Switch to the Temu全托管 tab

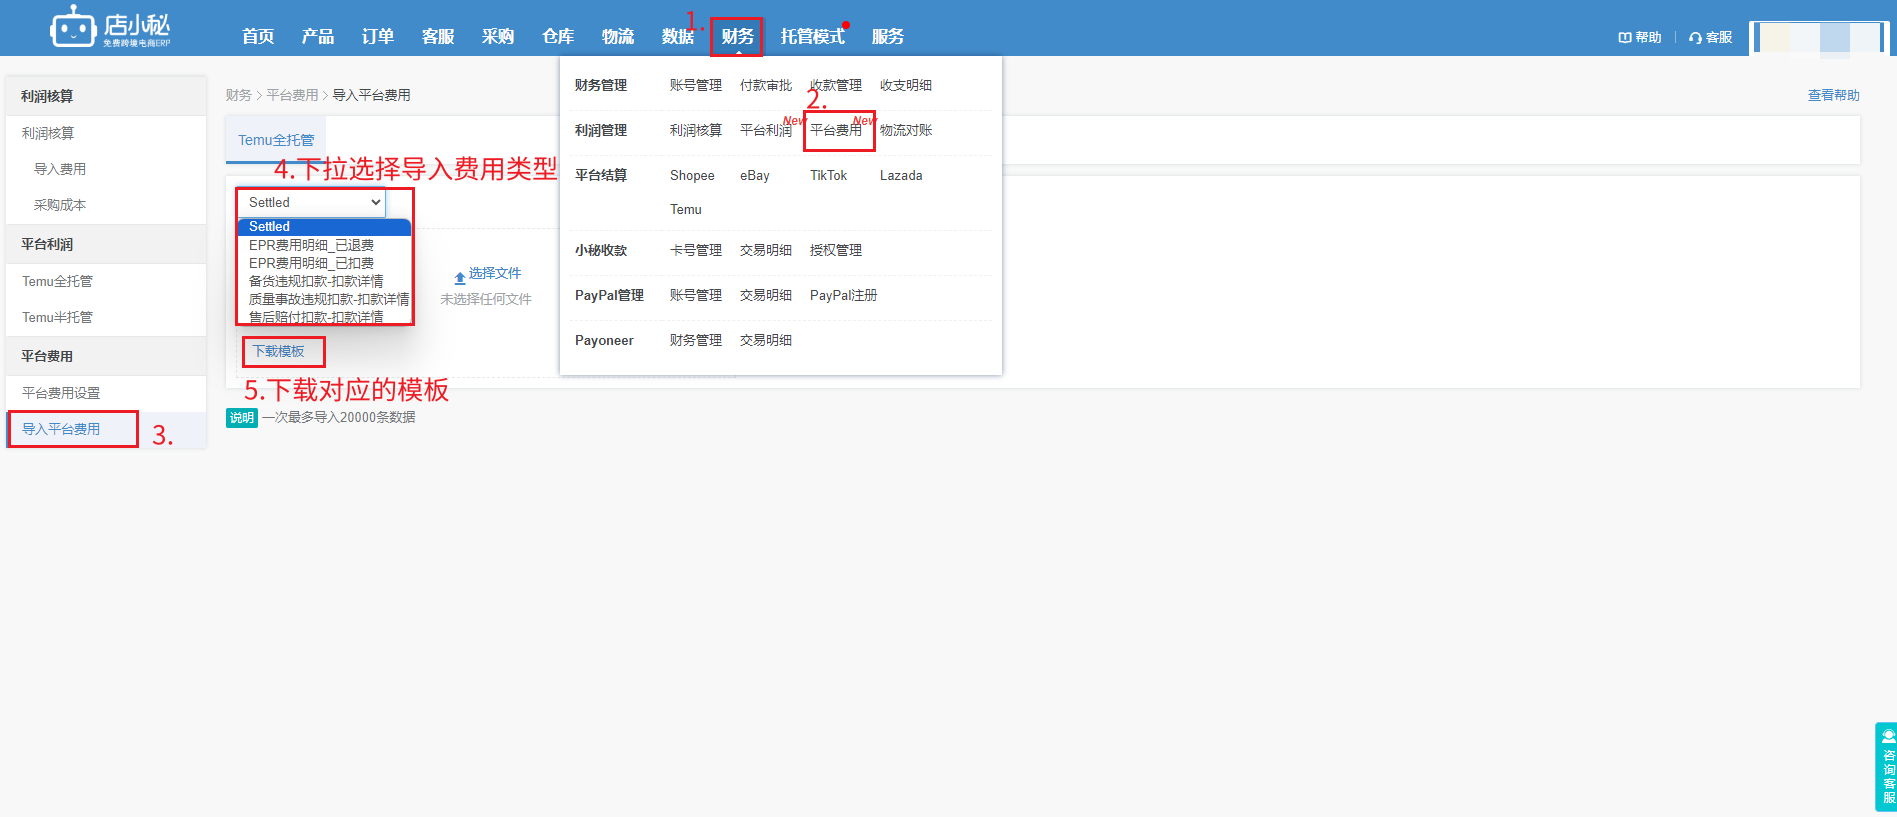click(276, 140)
